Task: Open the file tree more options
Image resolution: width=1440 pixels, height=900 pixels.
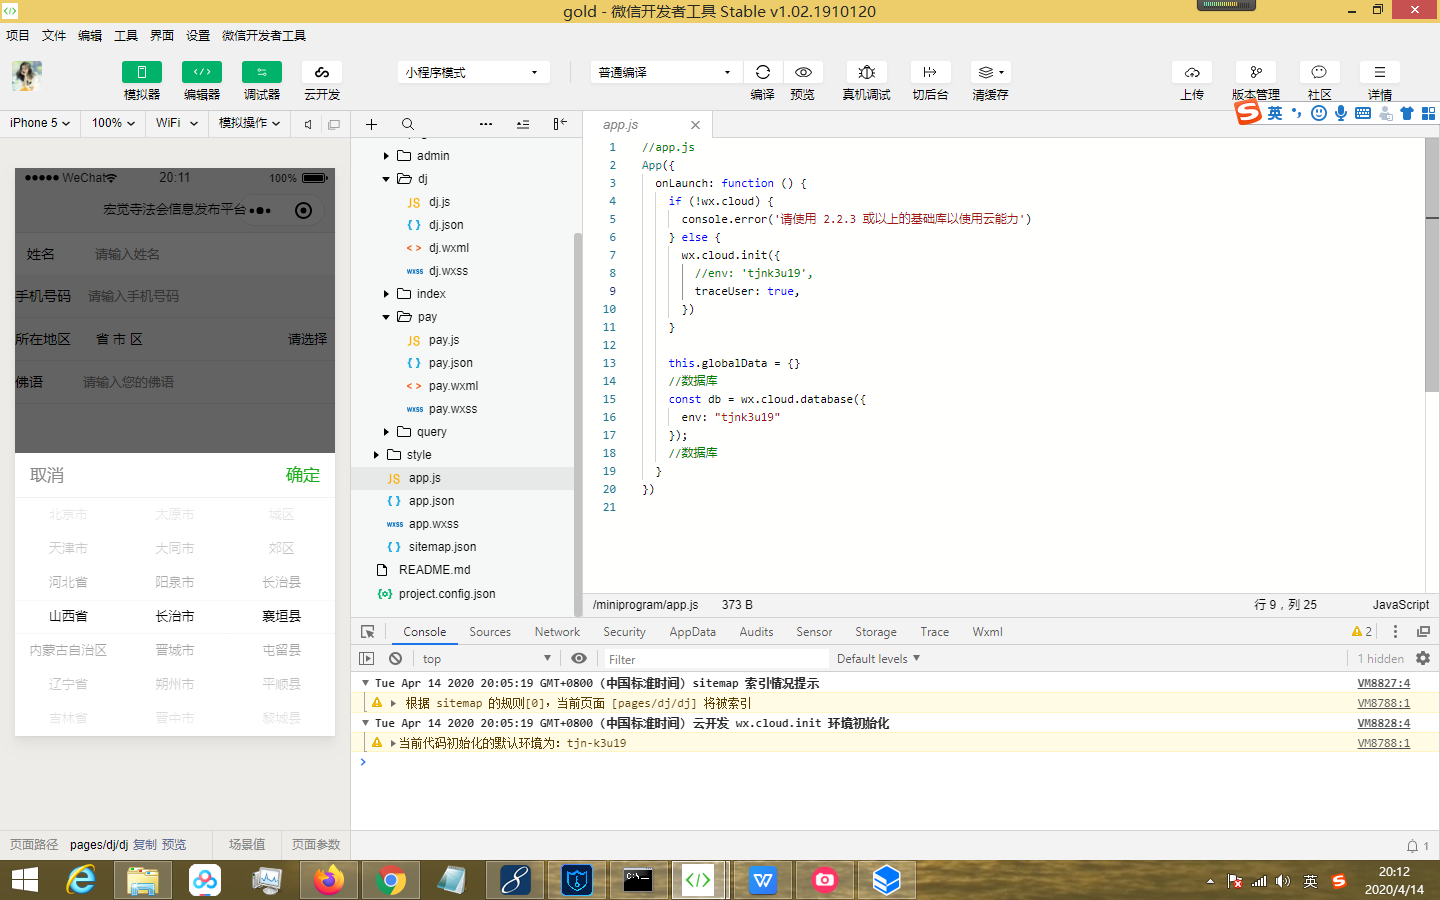Action: (x=486, y=124)
